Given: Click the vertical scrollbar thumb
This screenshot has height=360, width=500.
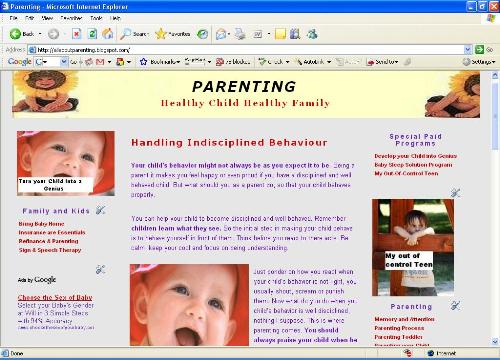Looking at the screenshot, I should point(495,115).
